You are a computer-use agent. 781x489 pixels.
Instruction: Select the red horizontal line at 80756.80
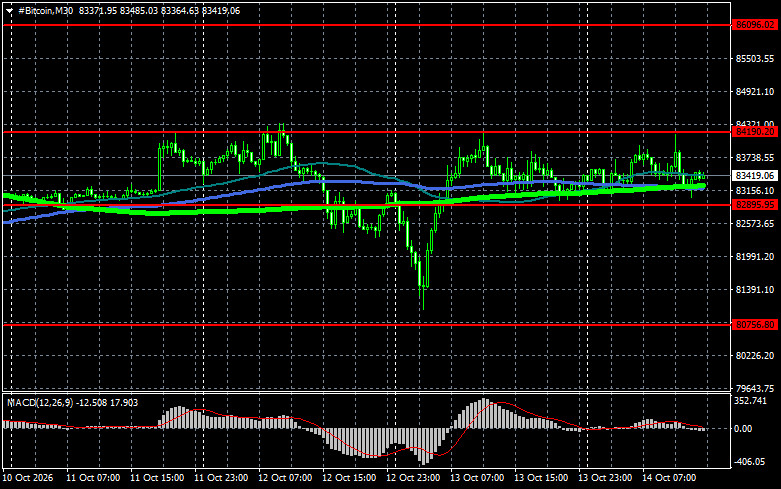(x=367, y=324)
